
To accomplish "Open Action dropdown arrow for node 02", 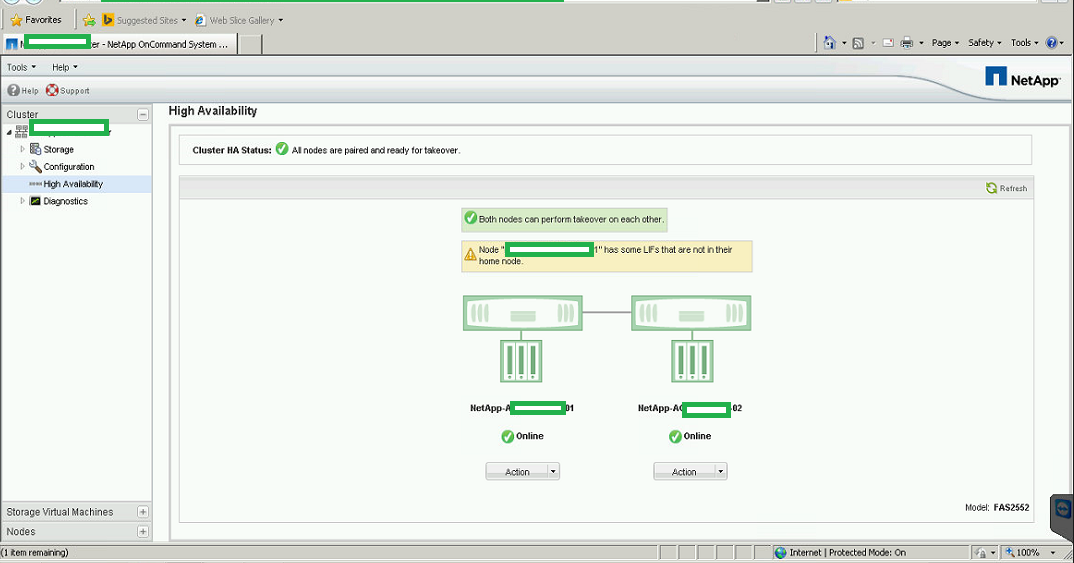I will tap(721, 471).
